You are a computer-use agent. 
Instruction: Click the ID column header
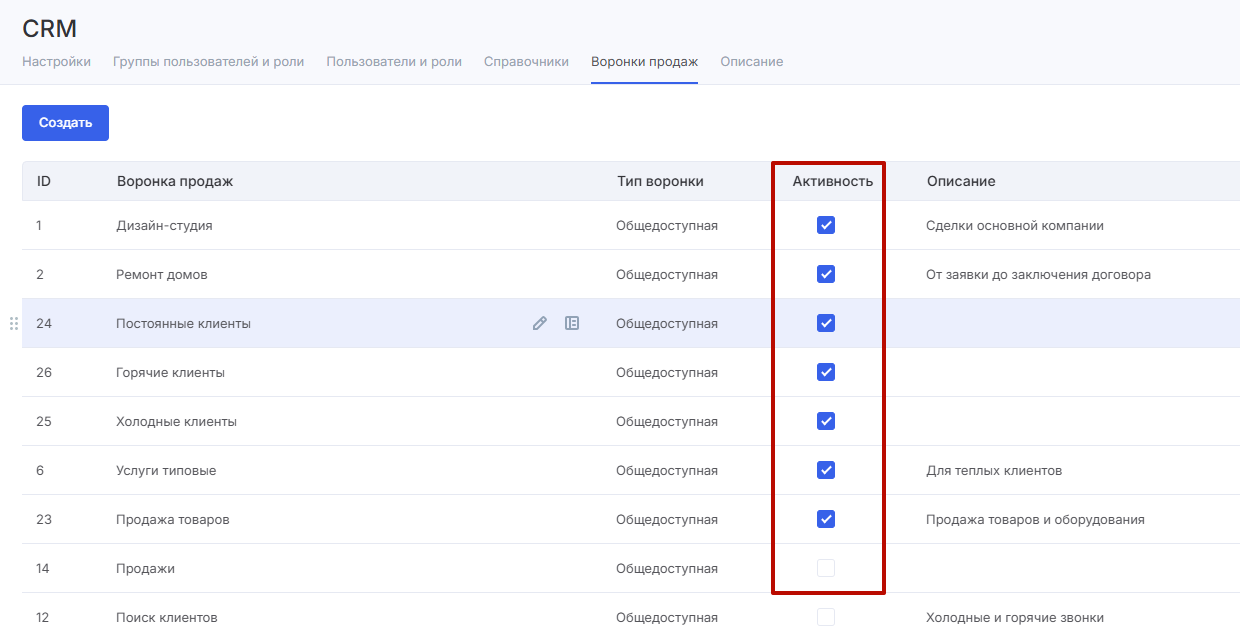point(44,181)
